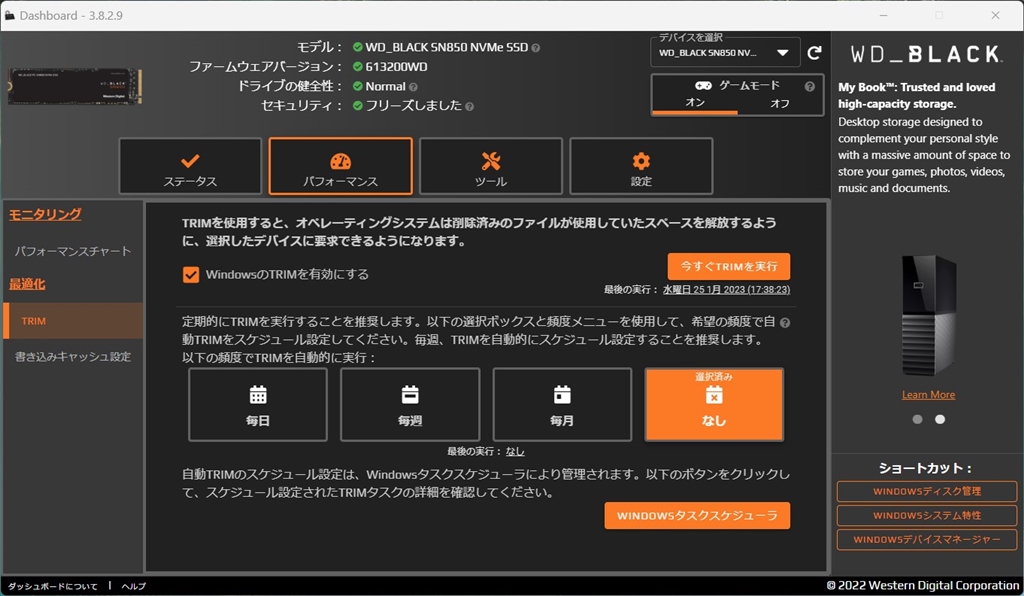Viewport: 1024px width, 596px height.
Task: Click 今すぐTRIMを実行 button
Action: (x=729, y=266)
